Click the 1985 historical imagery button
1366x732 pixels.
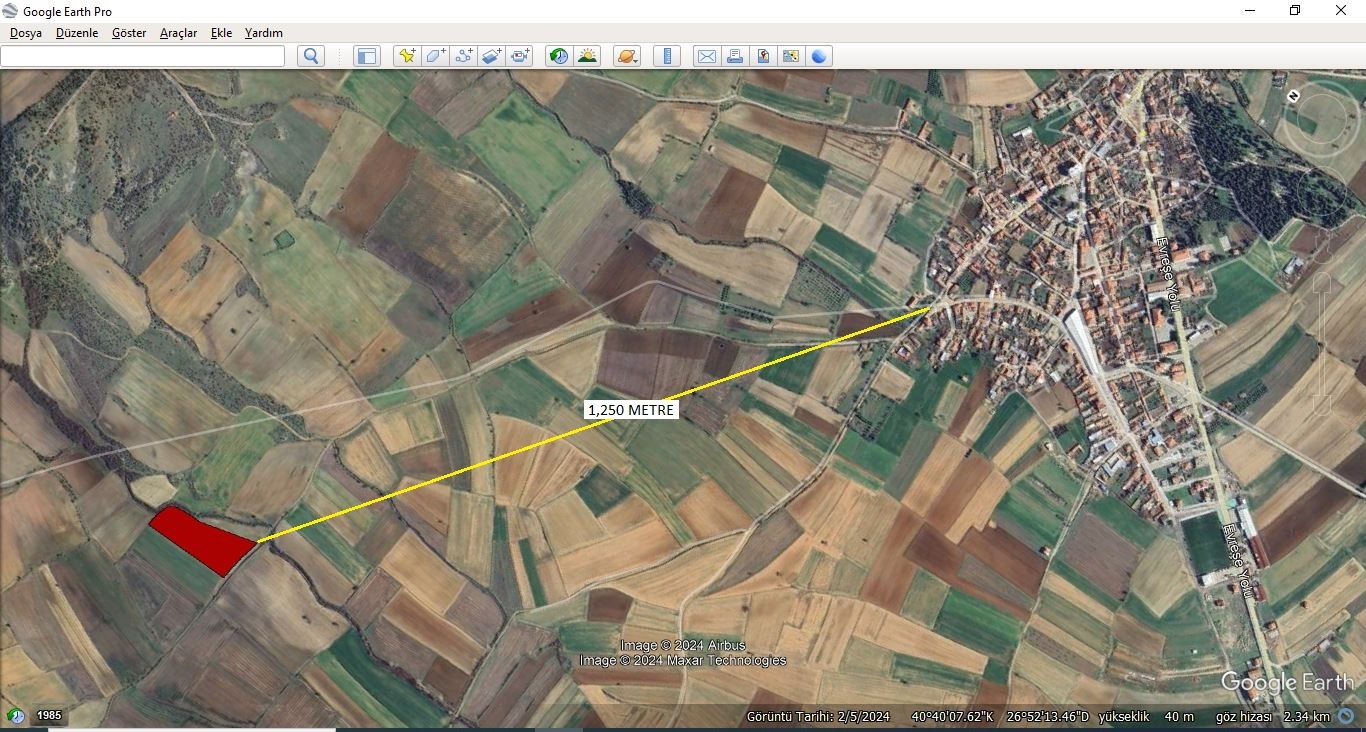49,715
